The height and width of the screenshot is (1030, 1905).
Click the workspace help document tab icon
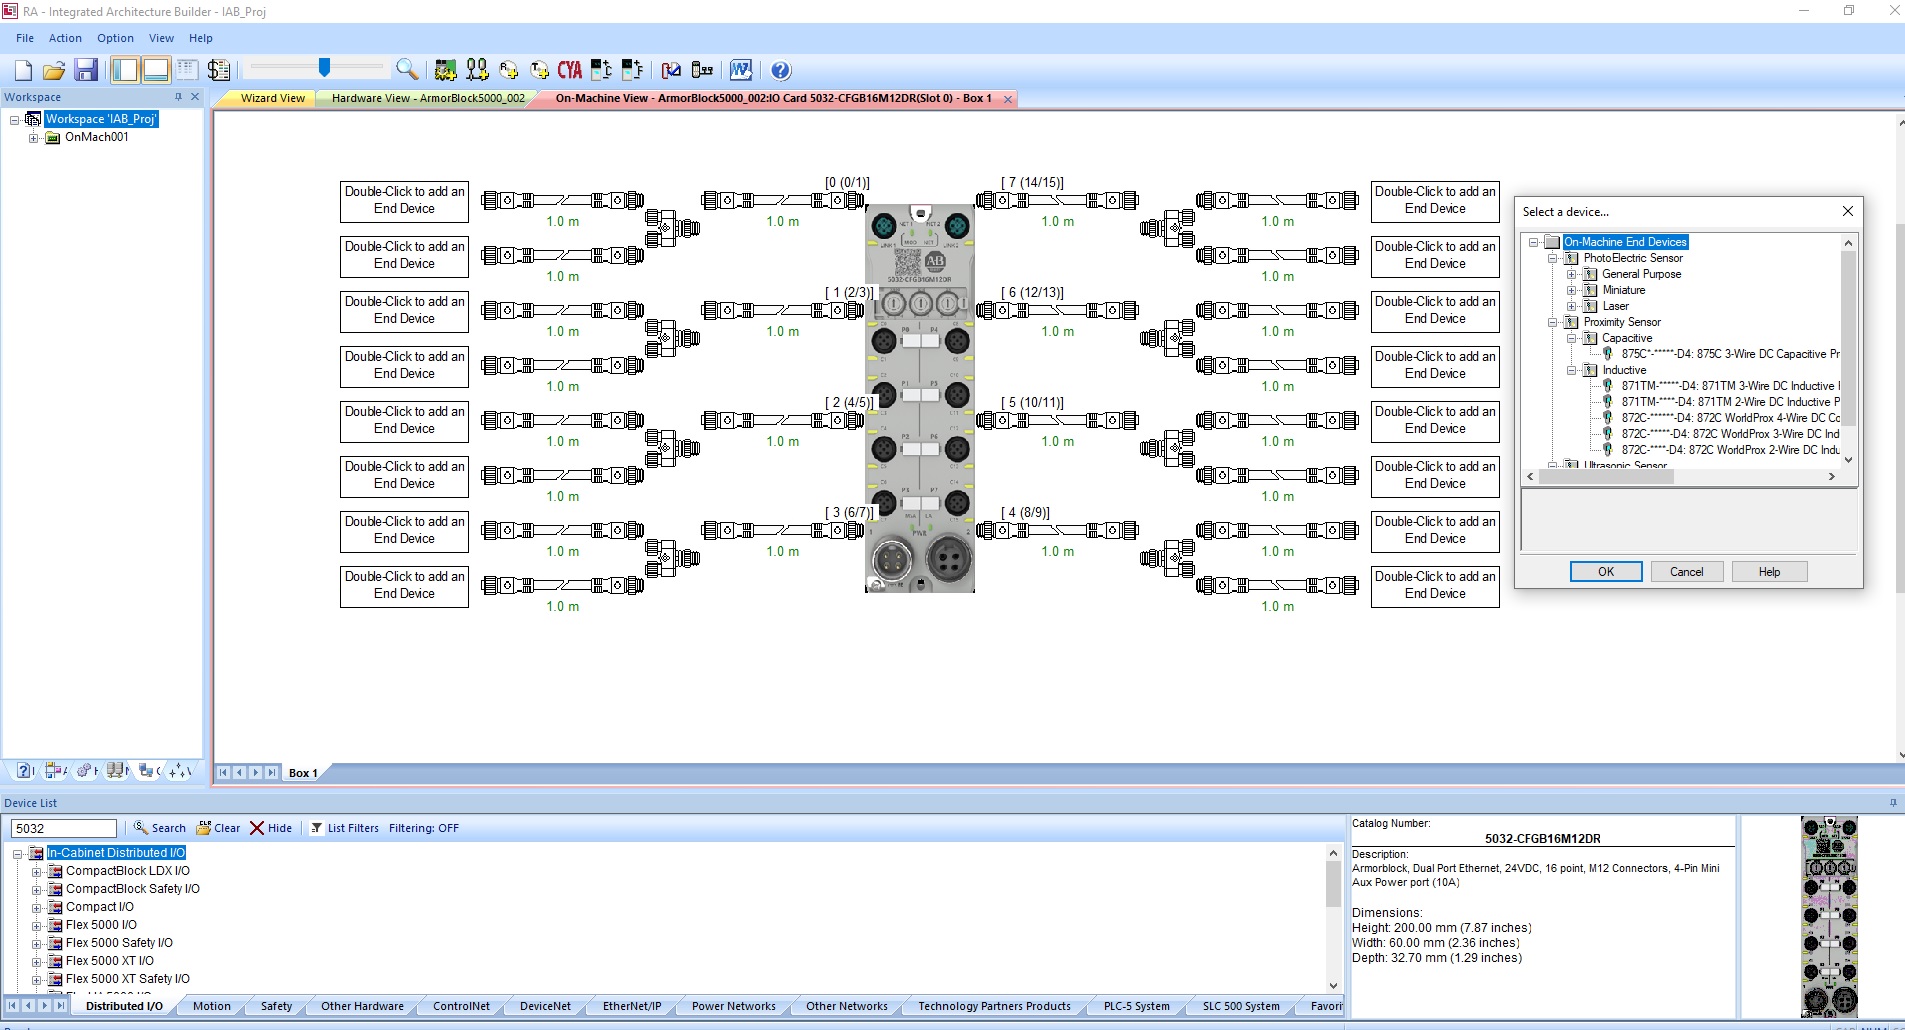(26, 770)
